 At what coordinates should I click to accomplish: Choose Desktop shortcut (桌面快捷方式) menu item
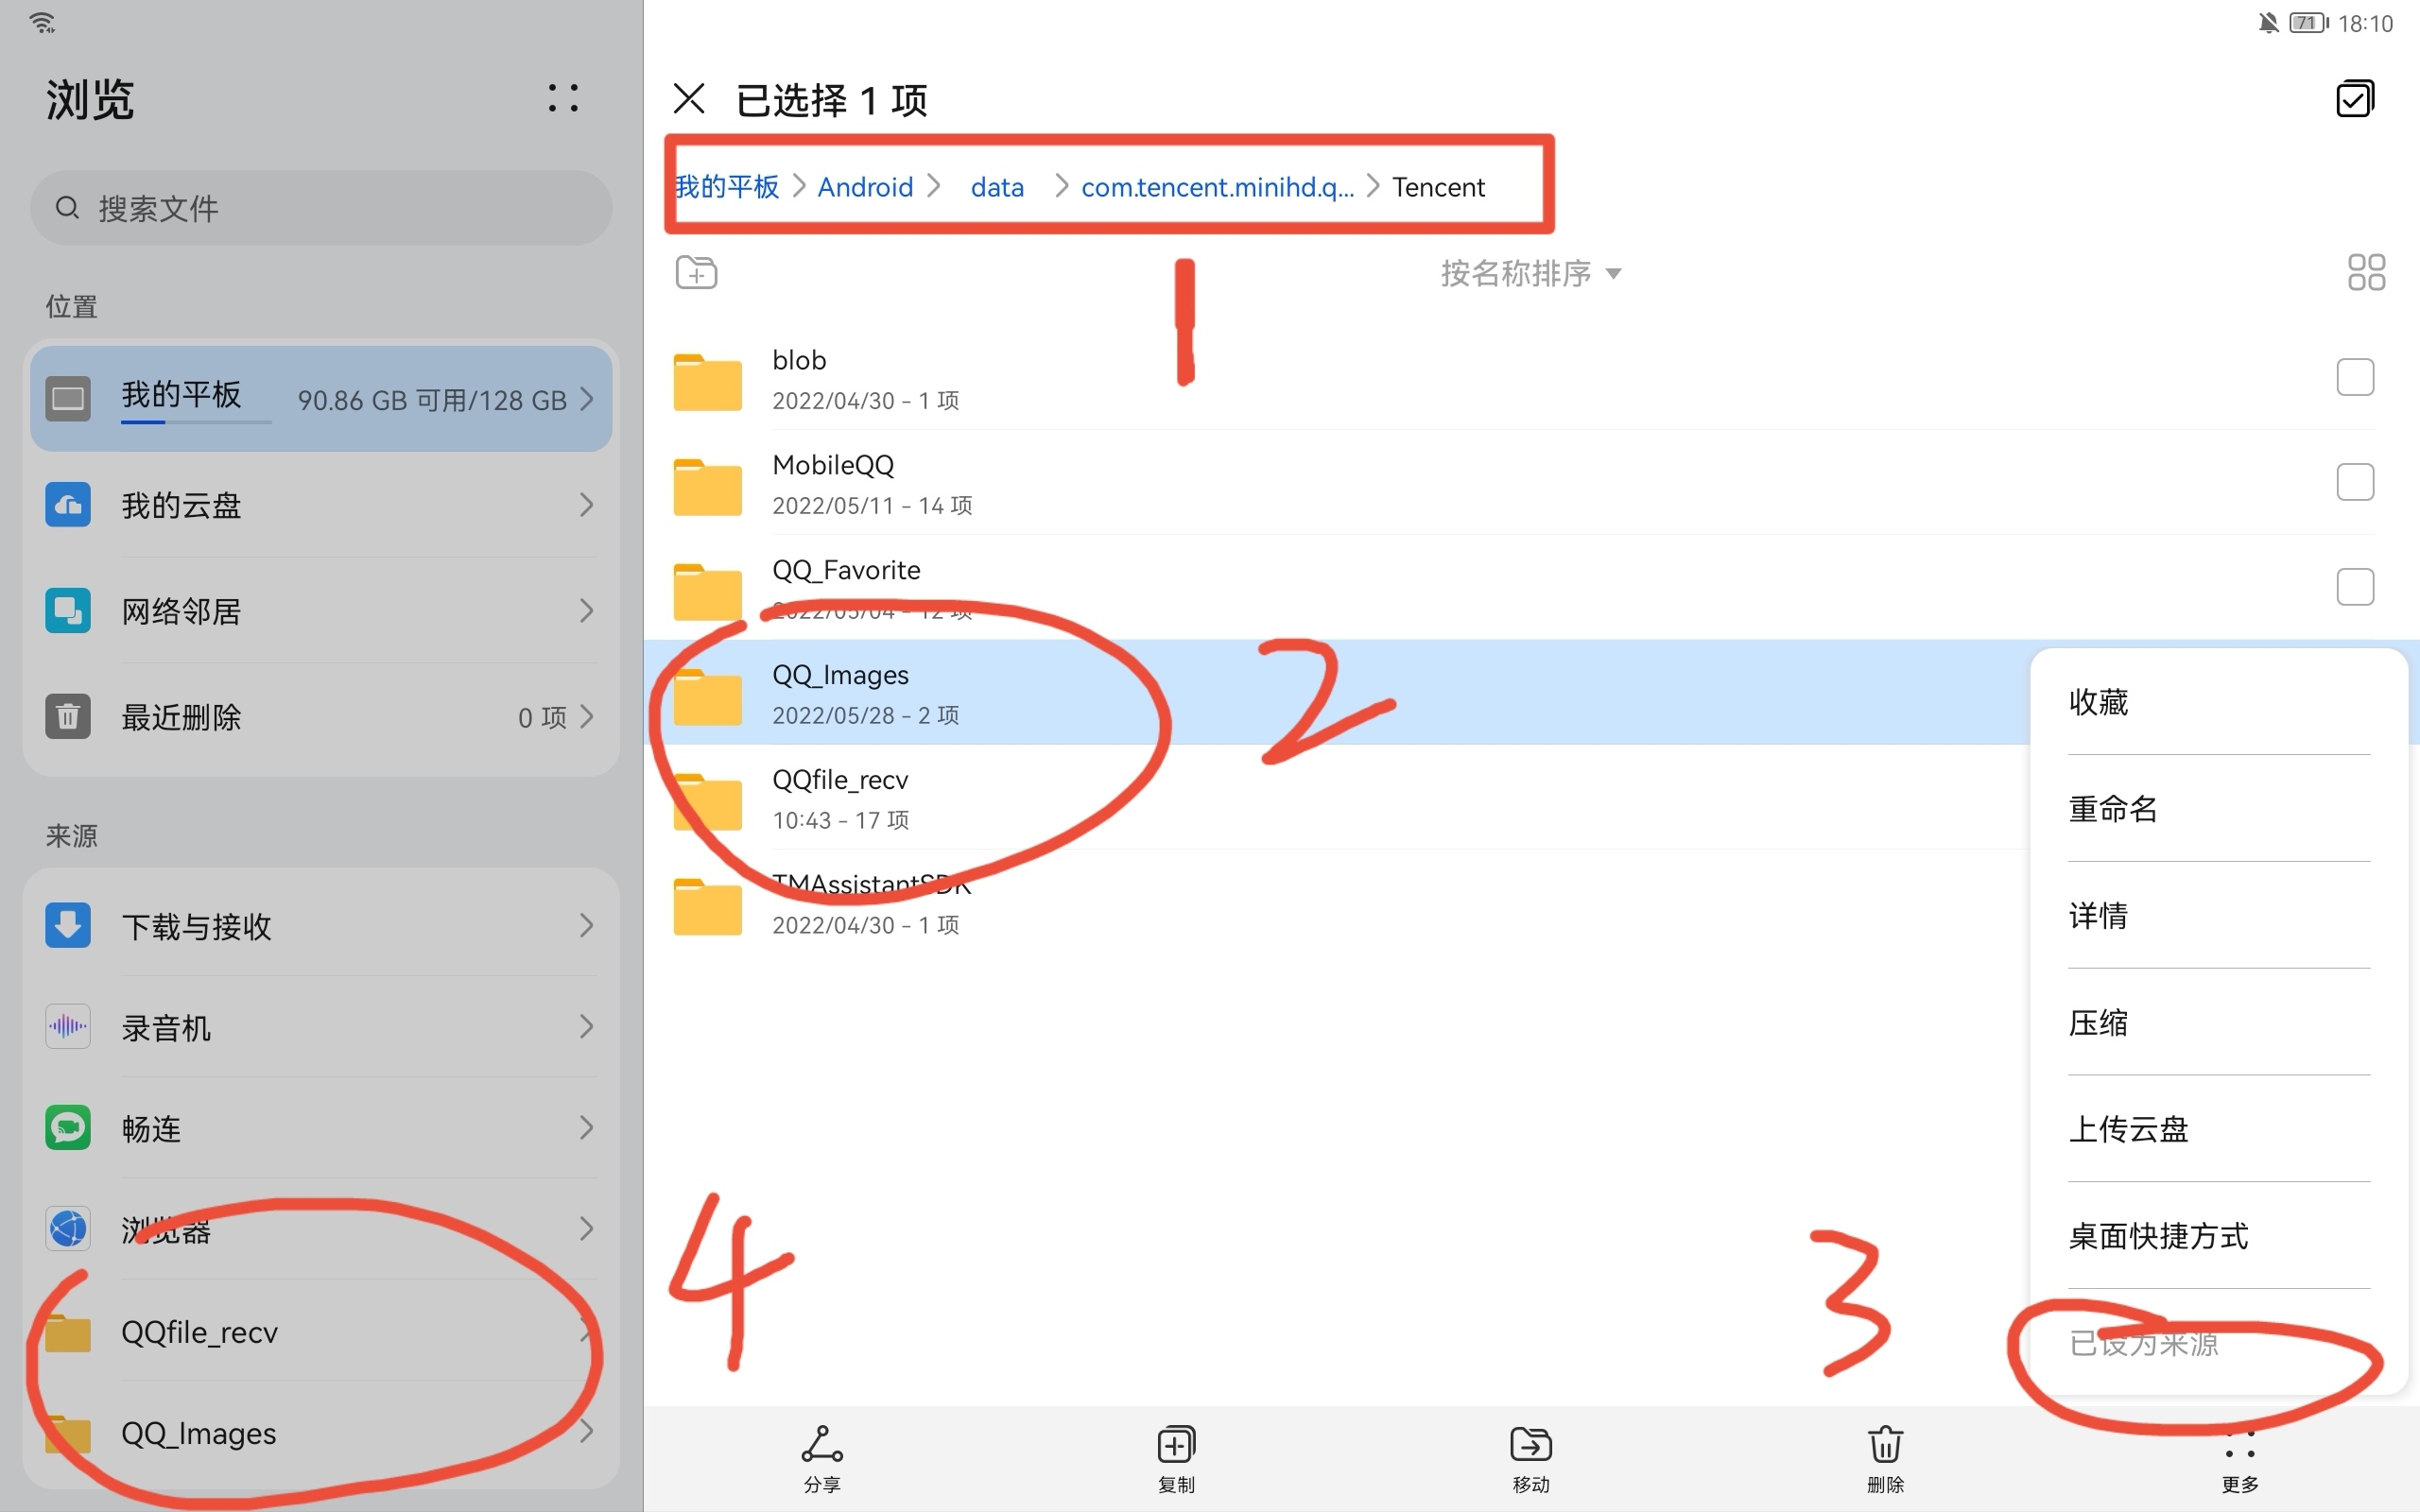pos(2218,1236)
